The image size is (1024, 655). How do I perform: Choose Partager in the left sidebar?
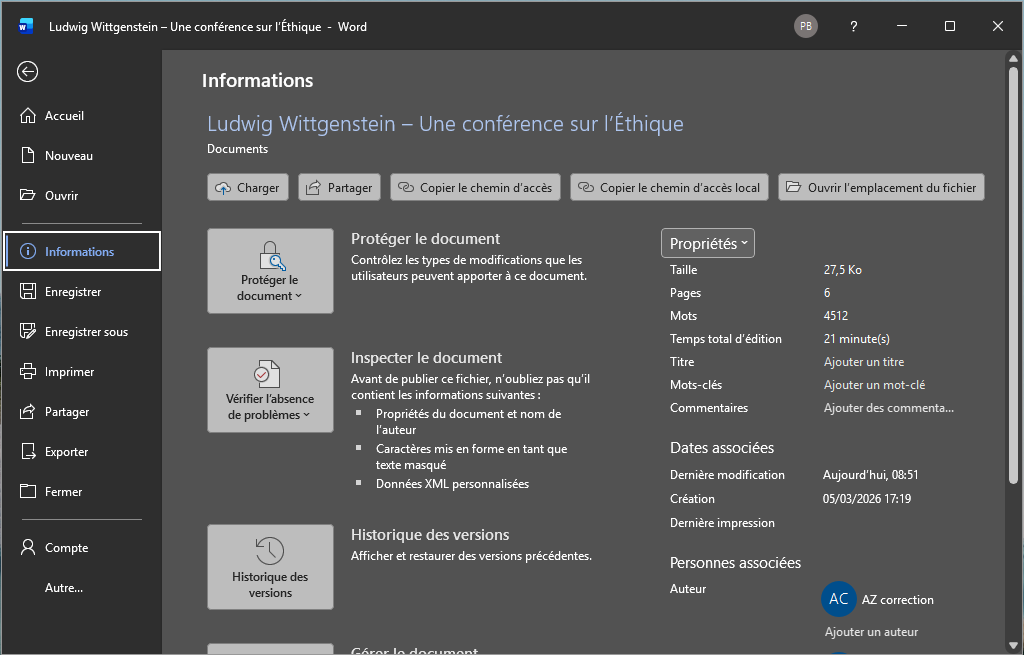point(67,412)
